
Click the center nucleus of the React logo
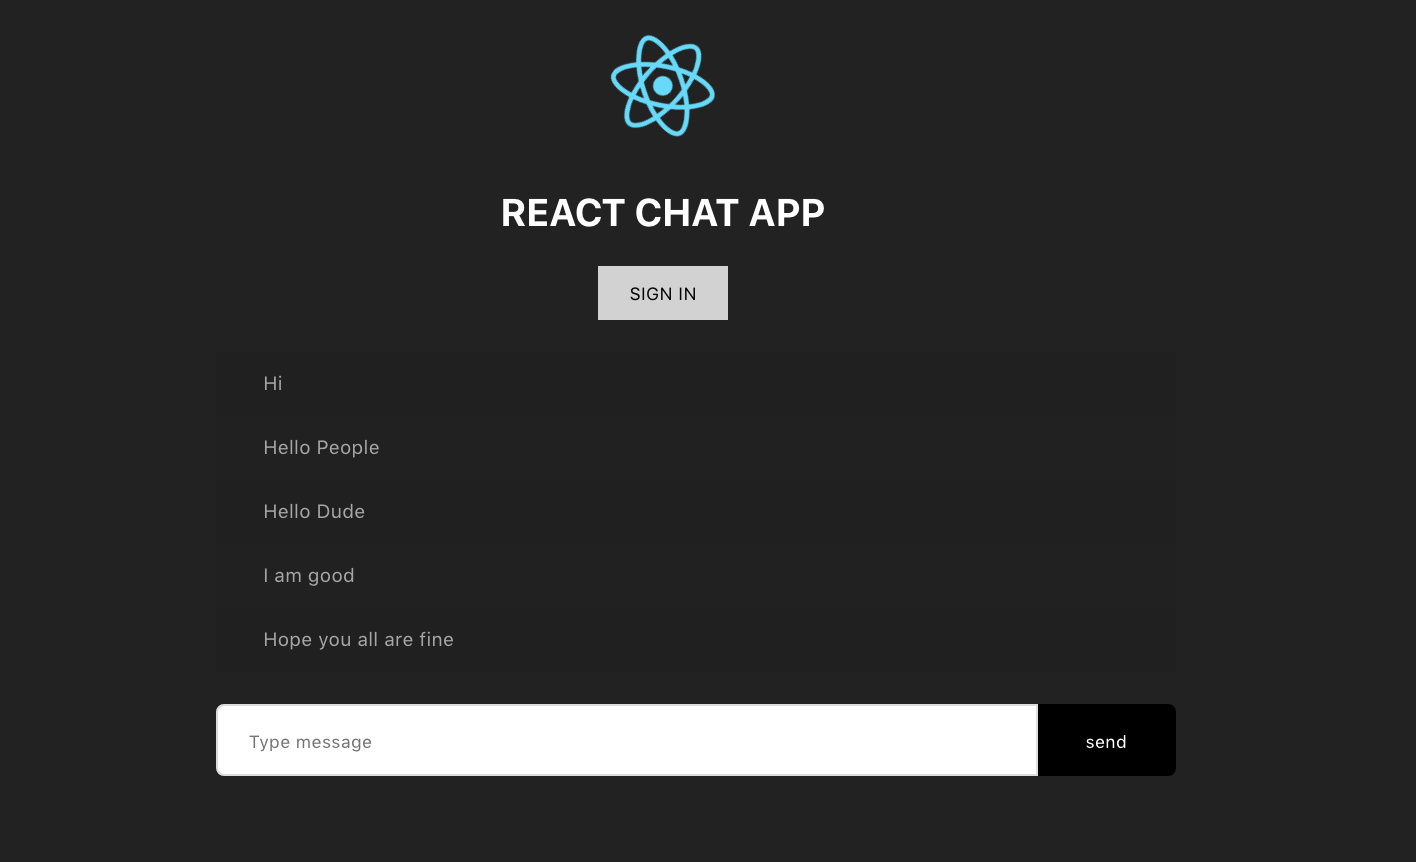tap(663, 86)
